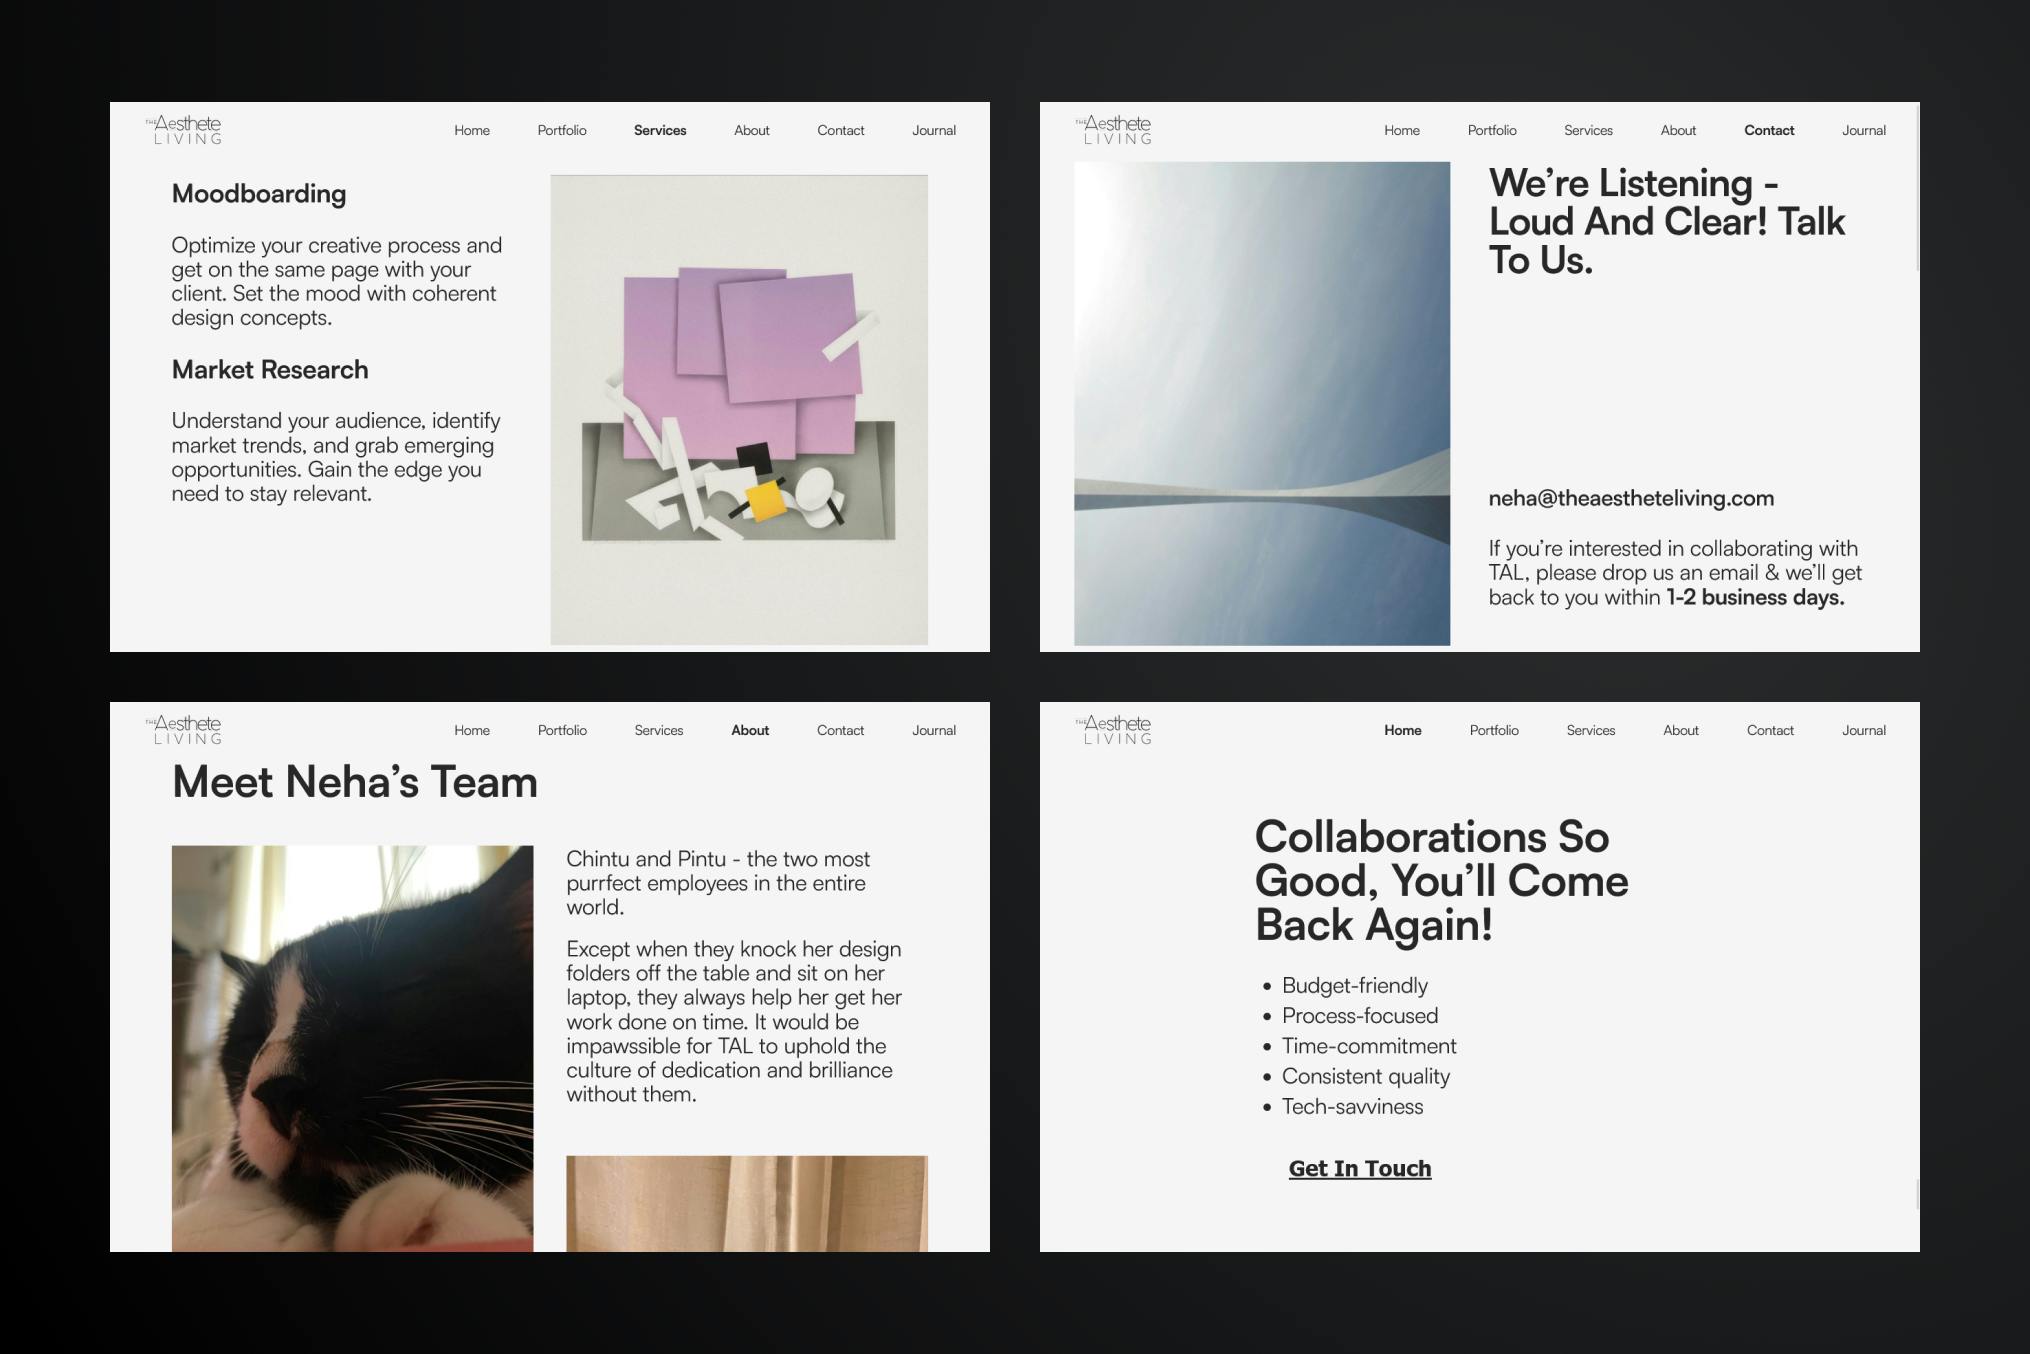Open the Services nav item on Services page
The height and width of the screenshot is (1354, 2030).
coord(659,130)
